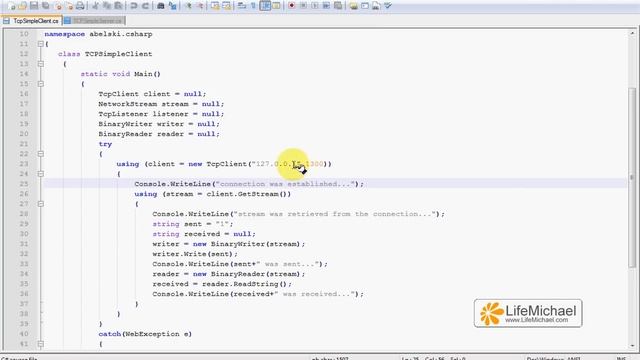Screen dimensions: 640x360
Task: Click the 'string received = null;' line
Action: tap(204, 234)
